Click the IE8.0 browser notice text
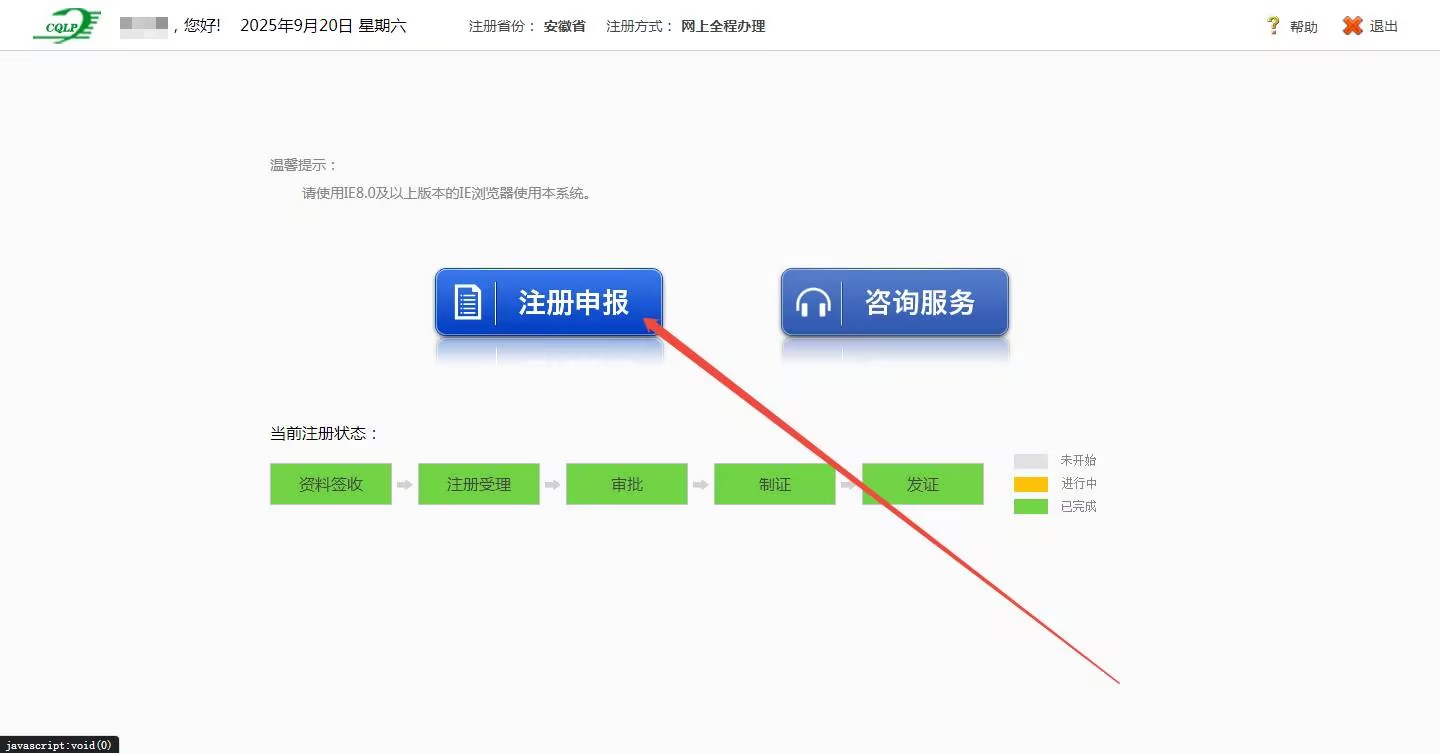This screenshot has height=753, width=1440. [x=448, y=193]
